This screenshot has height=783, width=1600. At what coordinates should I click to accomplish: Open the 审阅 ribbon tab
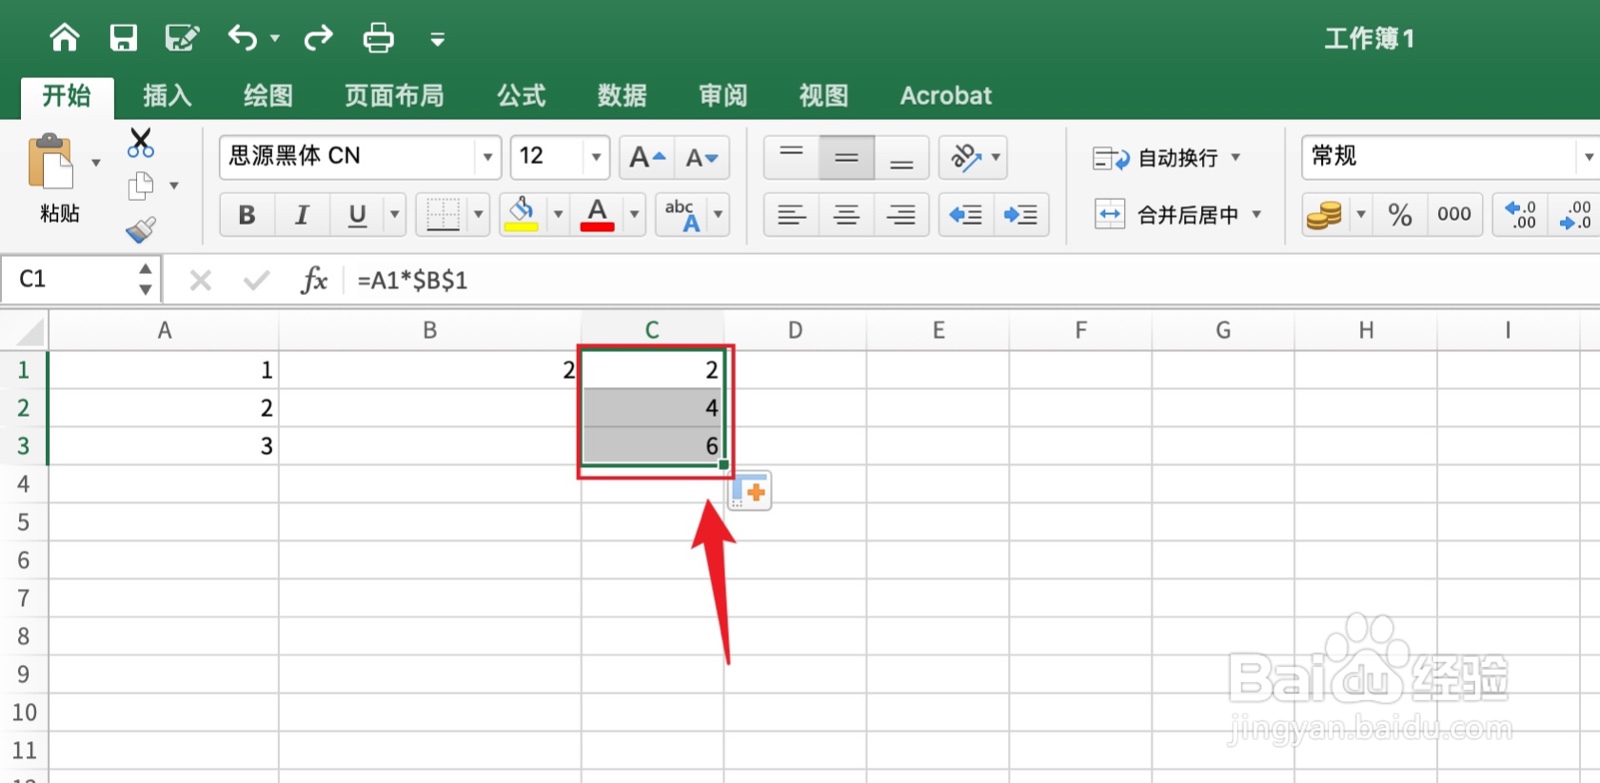pos(723,96)
